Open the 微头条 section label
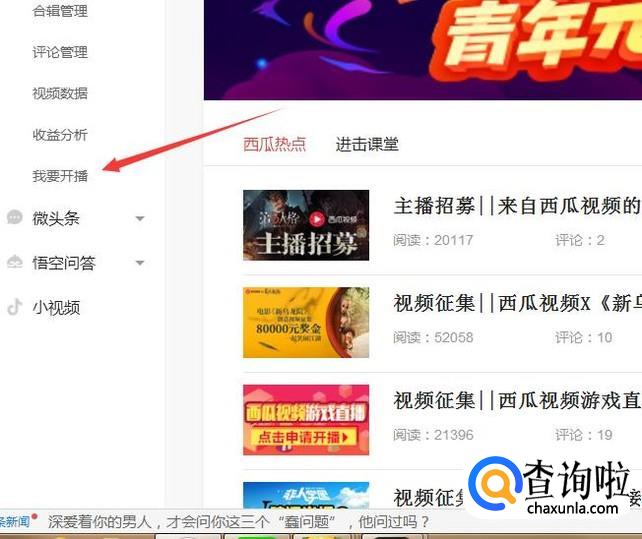The height and width of the screenshot is (539, 642). point(56,218)
